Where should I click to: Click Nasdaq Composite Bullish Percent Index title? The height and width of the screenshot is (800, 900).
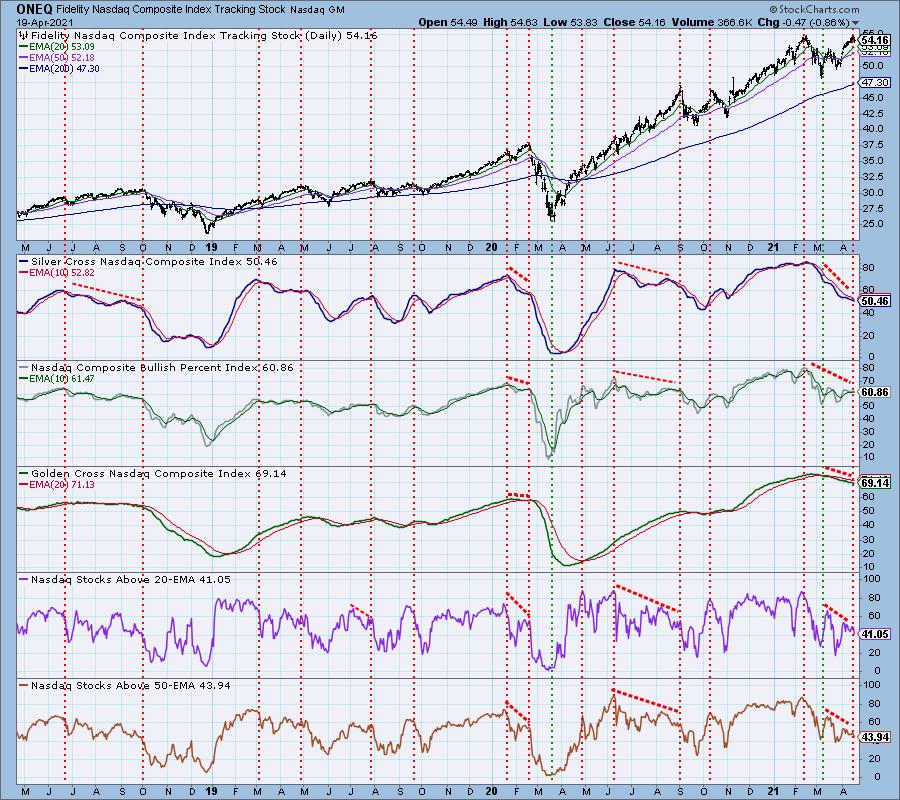click(x=157, y=367)
